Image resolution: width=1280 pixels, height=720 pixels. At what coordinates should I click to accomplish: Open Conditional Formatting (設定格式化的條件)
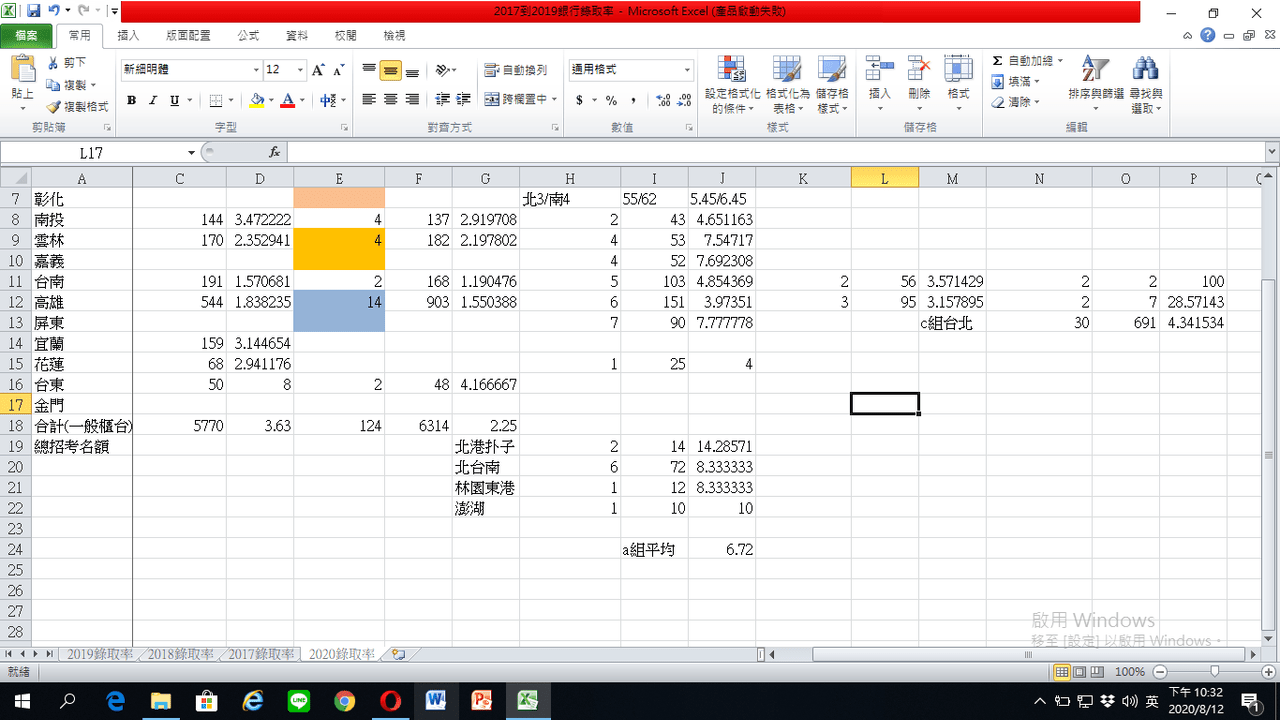tap(733, 84)
